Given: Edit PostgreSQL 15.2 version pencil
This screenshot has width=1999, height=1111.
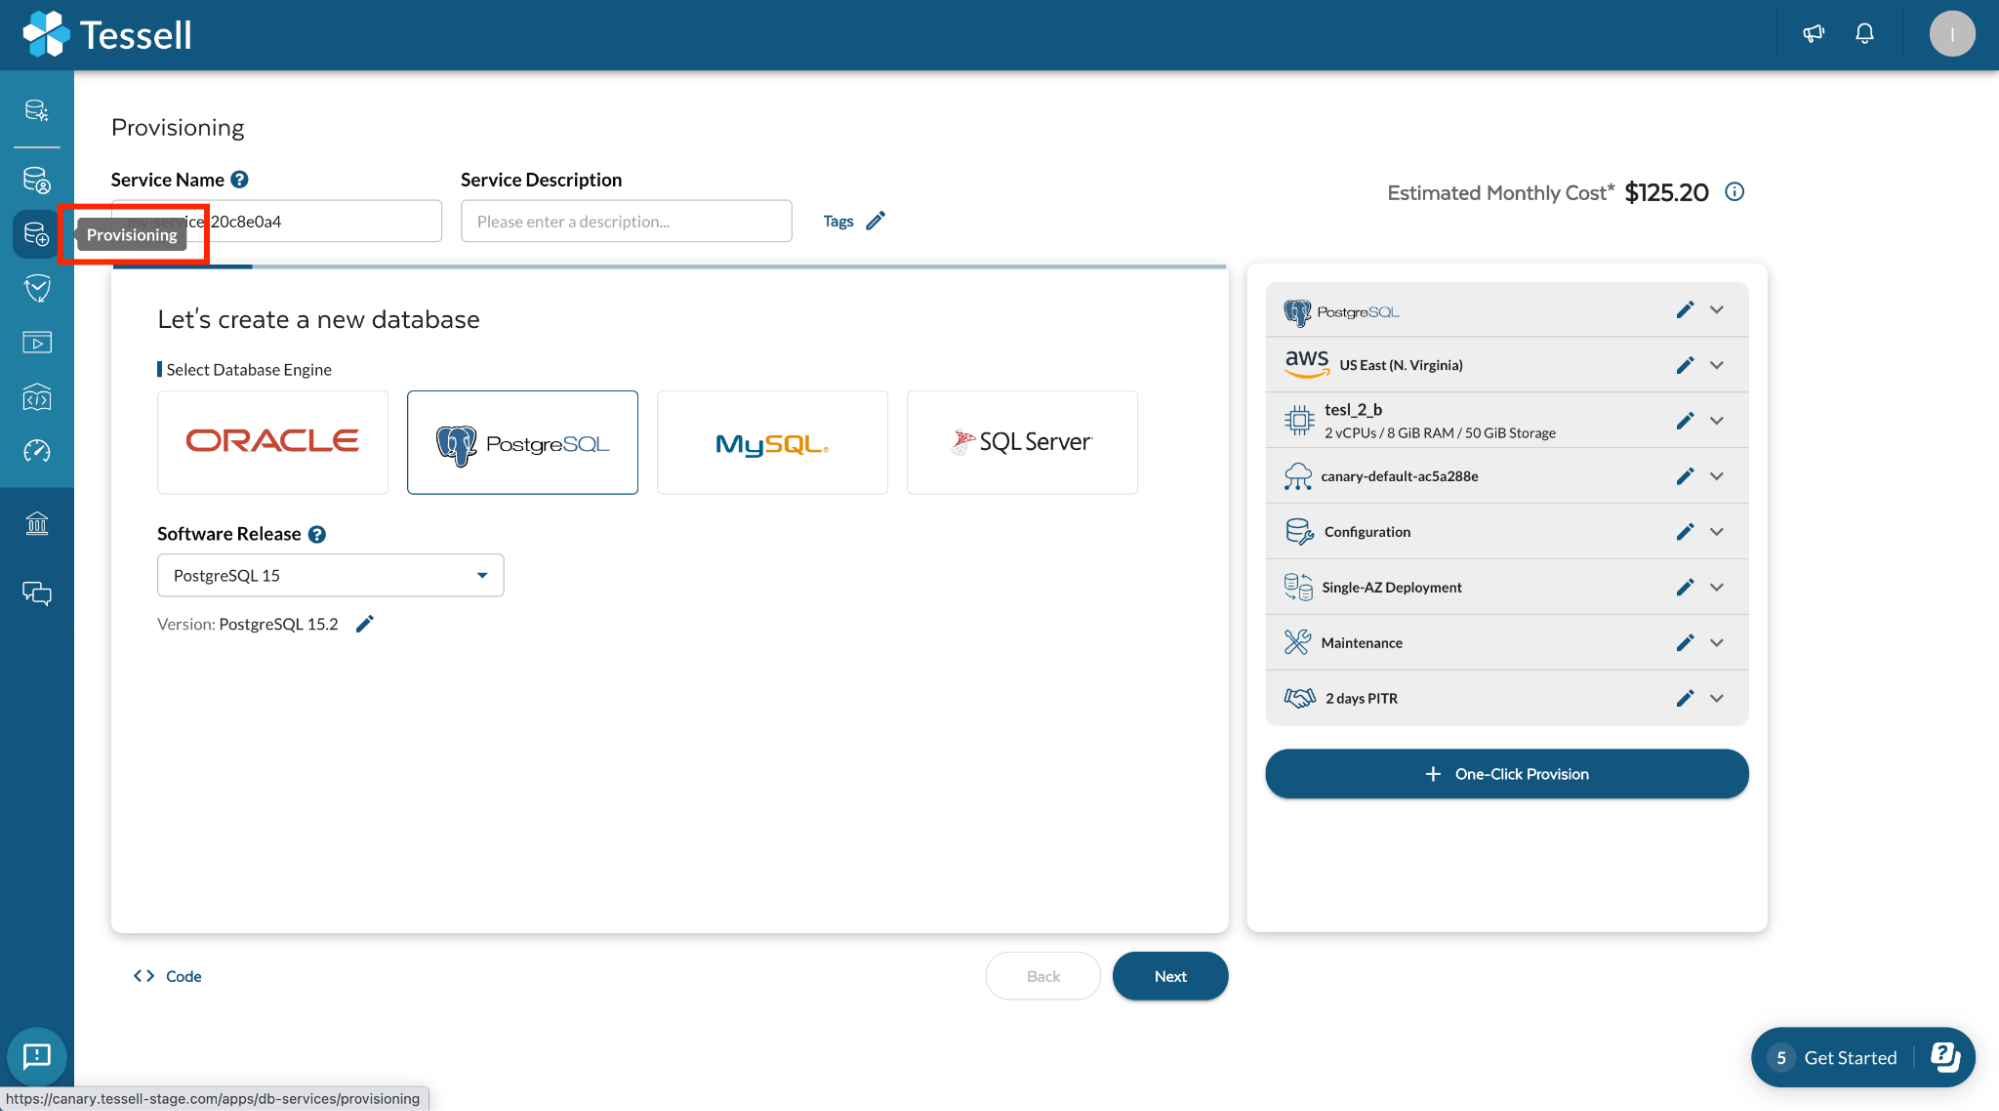Looking at the screenshot, I should point(365,624).
